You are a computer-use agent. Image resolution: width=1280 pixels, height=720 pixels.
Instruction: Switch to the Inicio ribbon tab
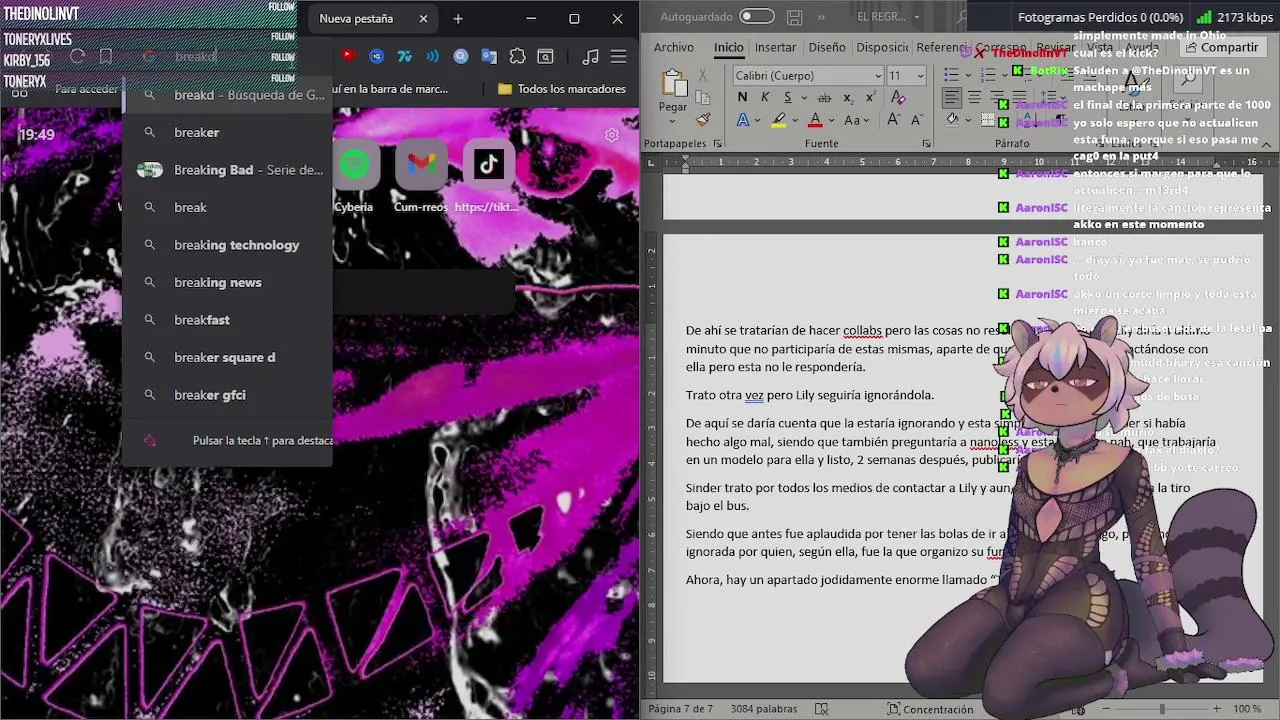(729, 47)
